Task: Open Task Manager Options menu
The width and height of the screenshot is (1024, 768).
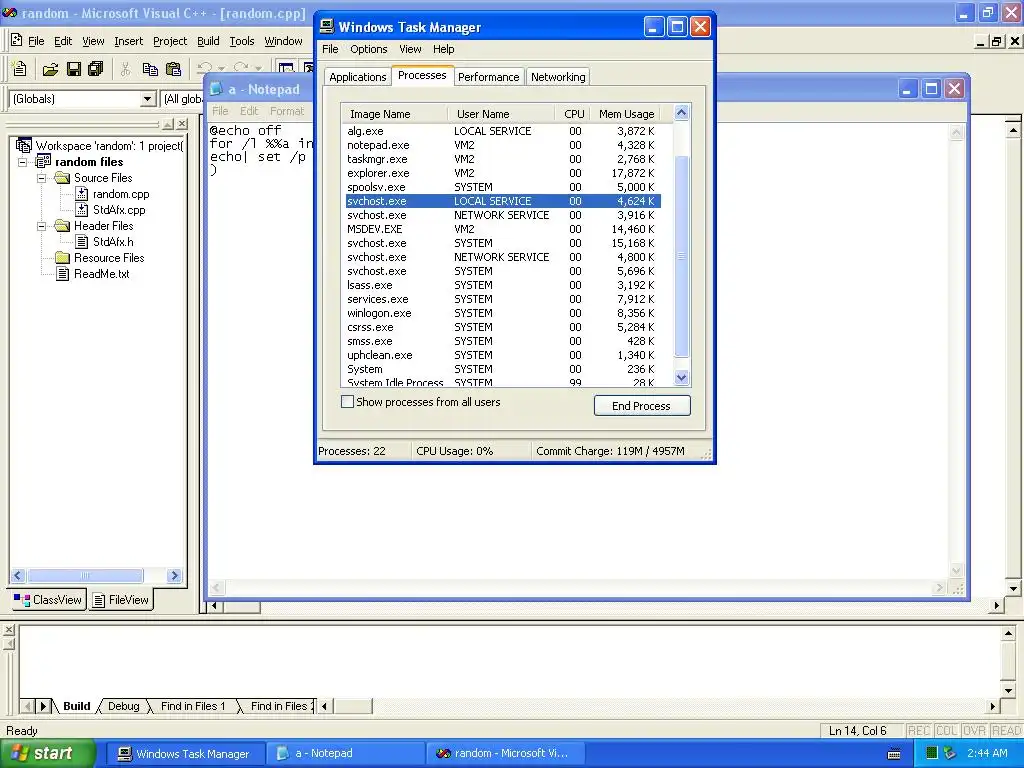Action: point(368,49)
